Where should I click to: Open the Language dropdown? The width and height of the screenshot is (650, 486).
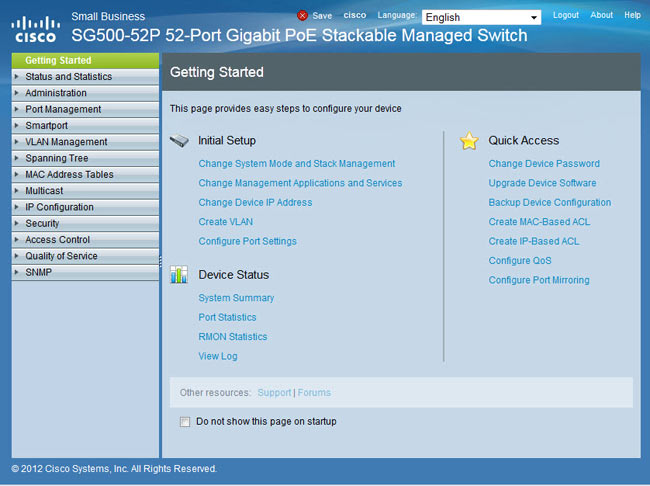(x=481, y=17)
